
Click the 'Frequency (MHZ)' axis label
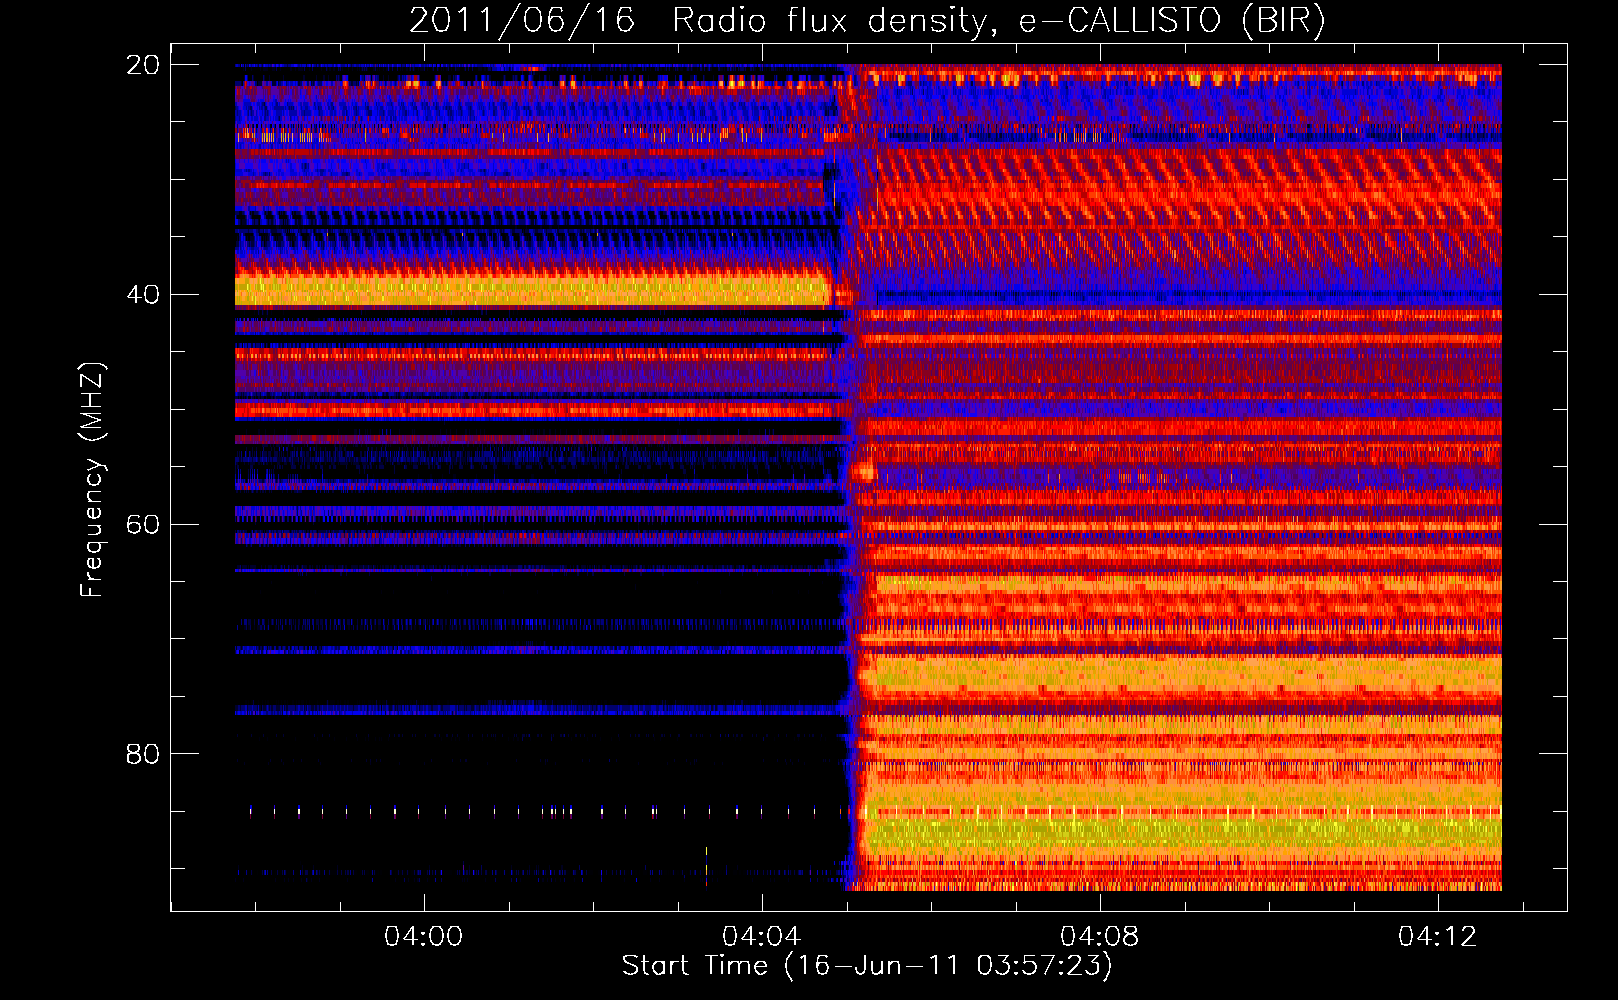click(92, 480)
